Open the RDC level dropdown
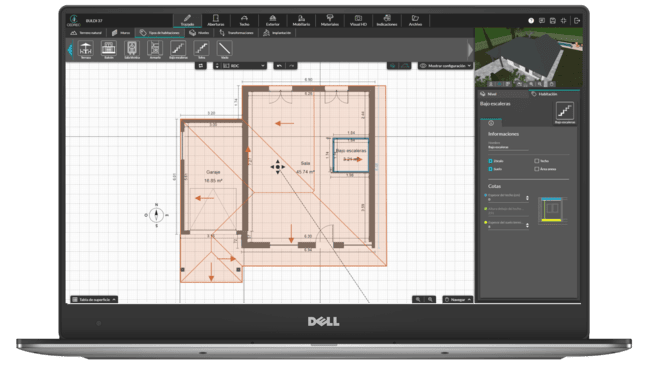 click(244, 66)
